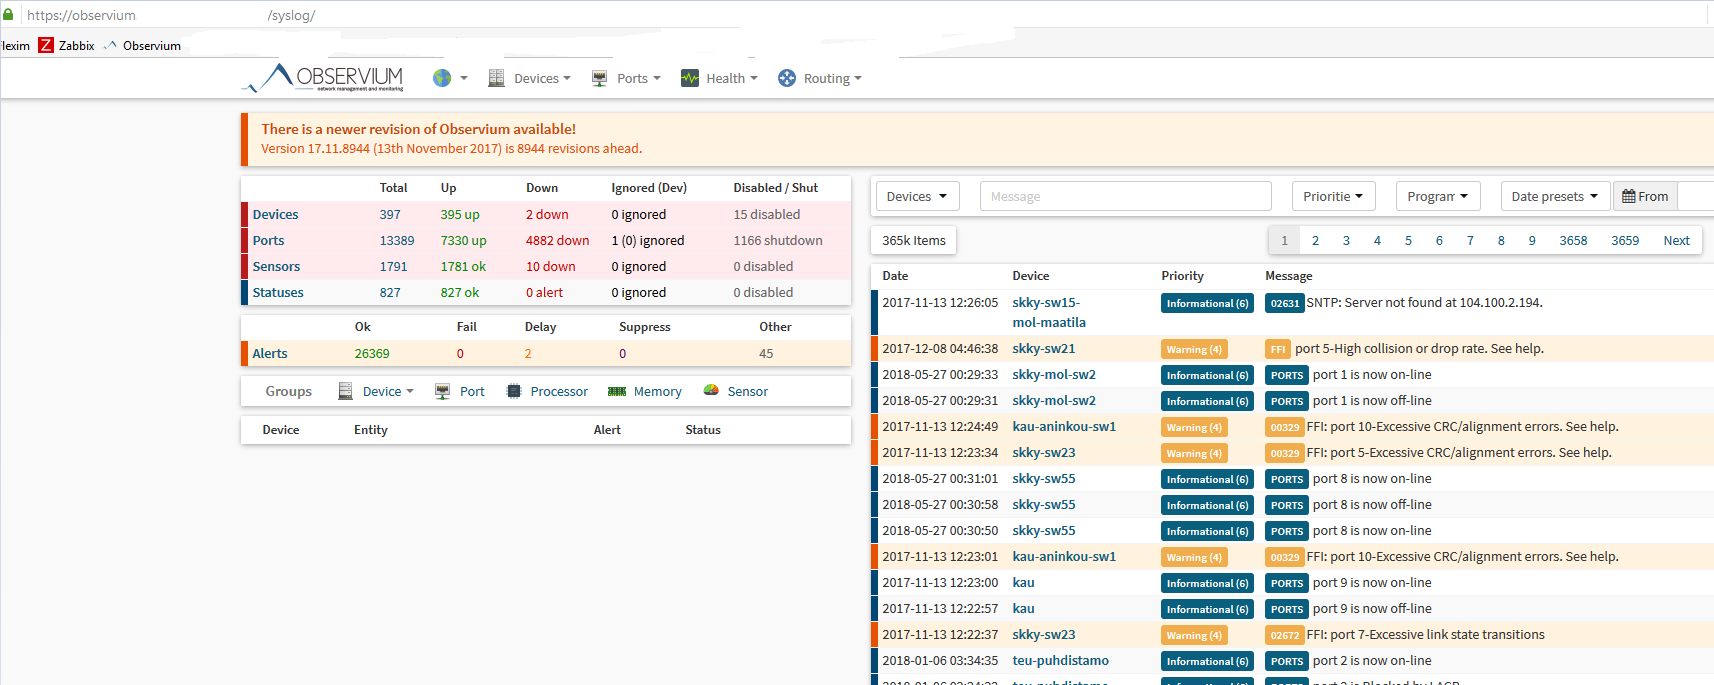Click the 02631 program tag
The width and height of the screenshot is (1714, 685).
1285,303
